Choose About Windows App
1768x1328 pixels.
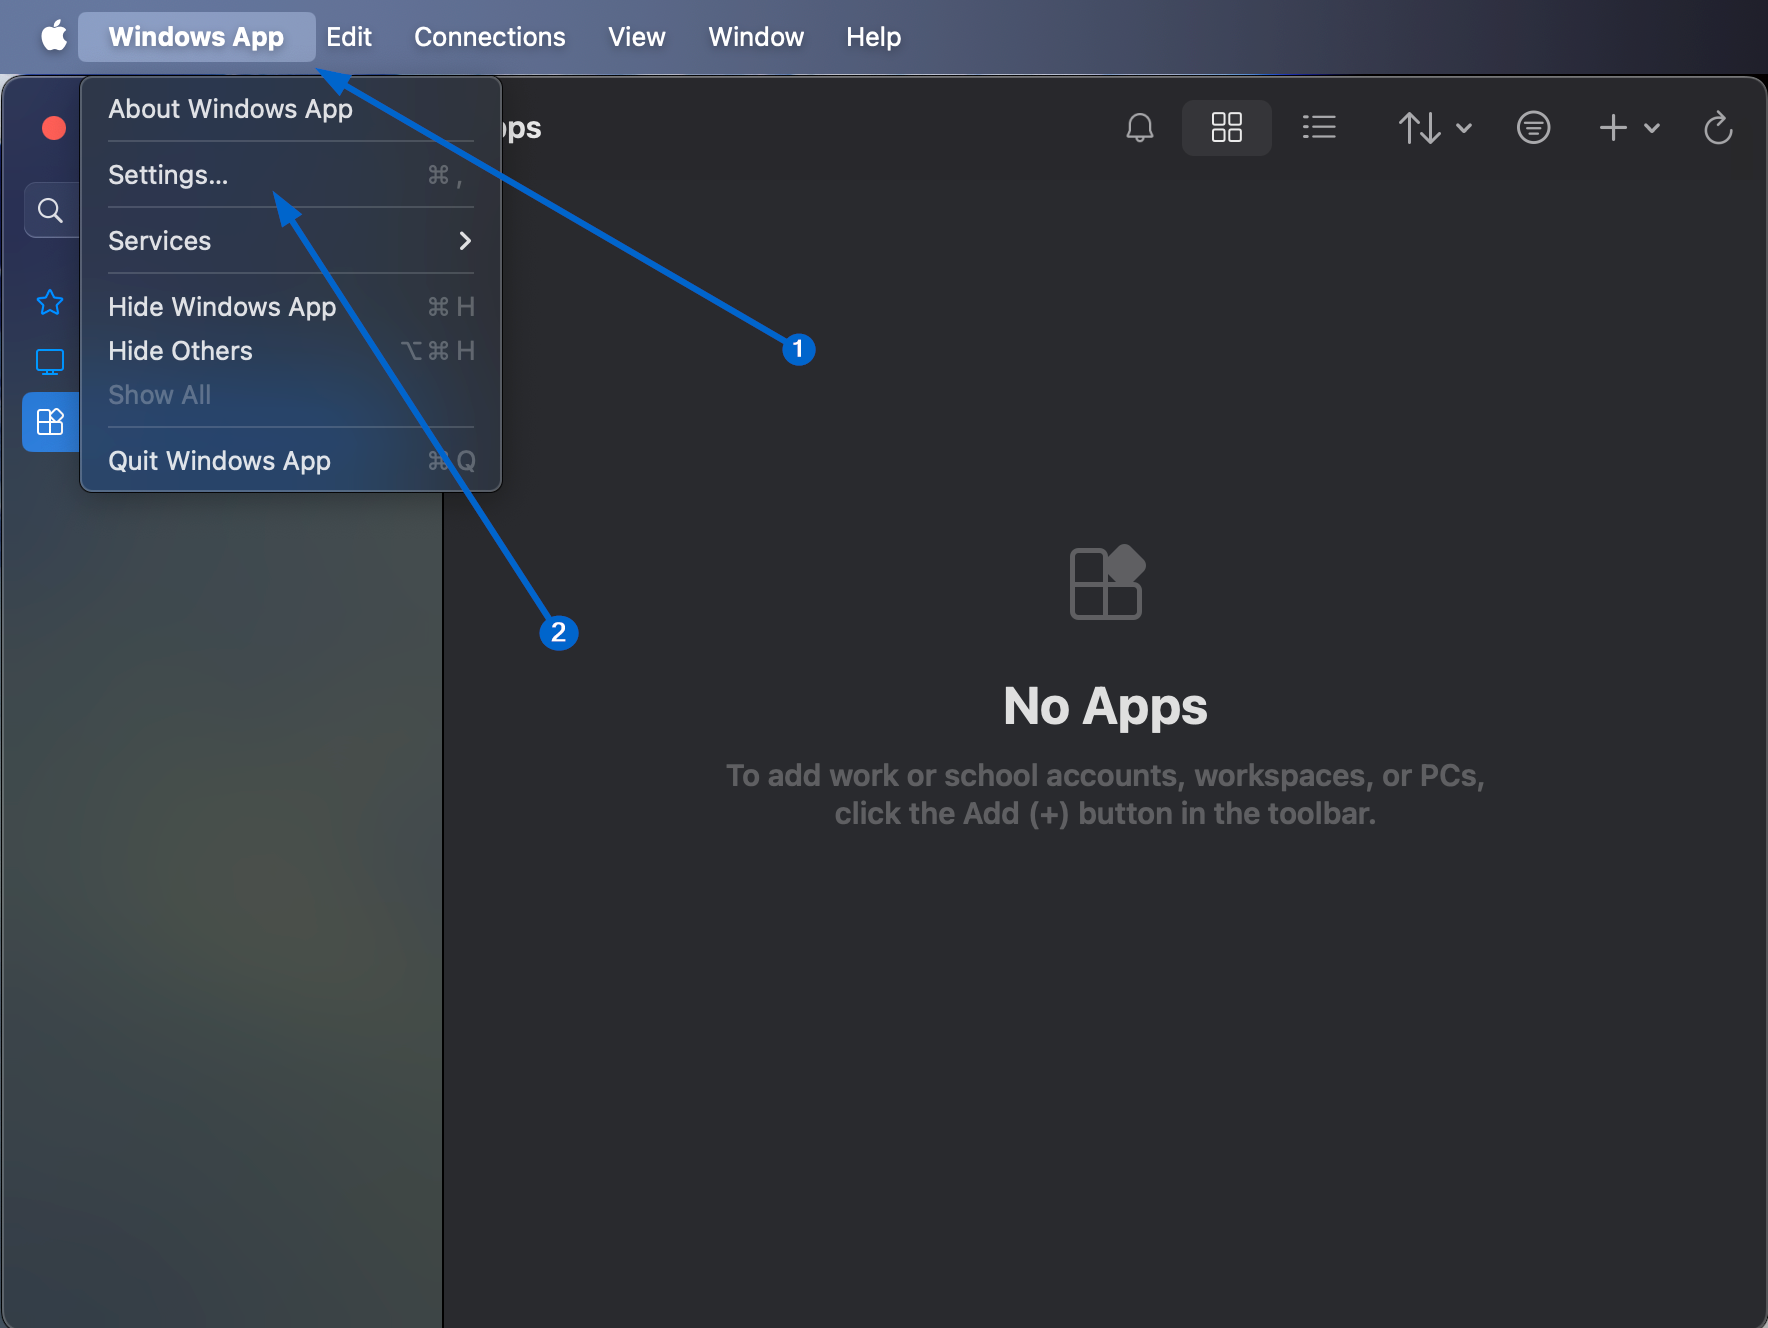[291, 109]
